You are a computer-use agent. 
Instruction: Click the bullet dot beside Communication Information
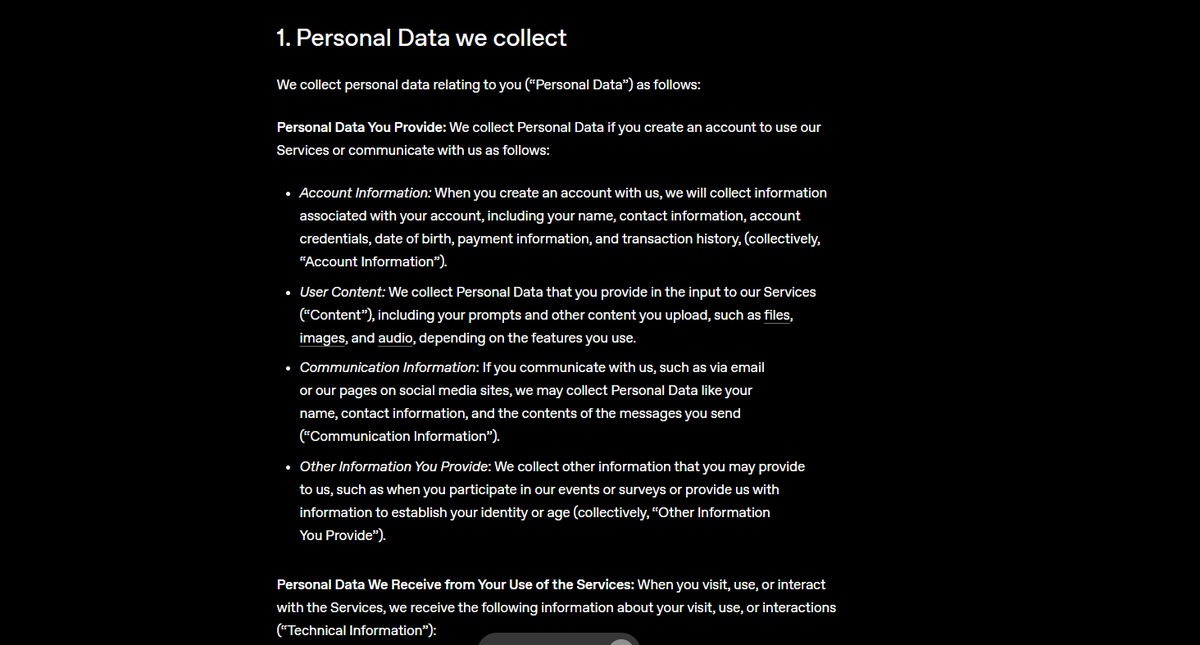coord(287,368)
